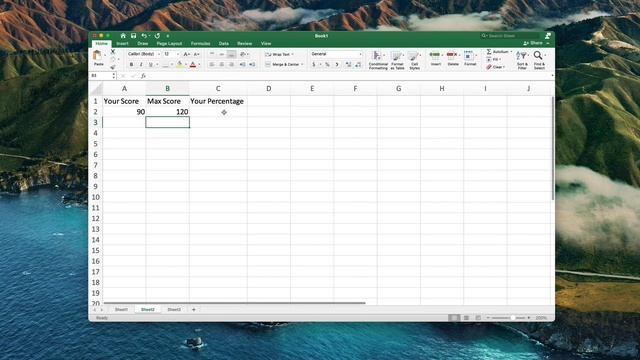
Task: Switch to the Sheet1 tab
Action: coord(121,310)
